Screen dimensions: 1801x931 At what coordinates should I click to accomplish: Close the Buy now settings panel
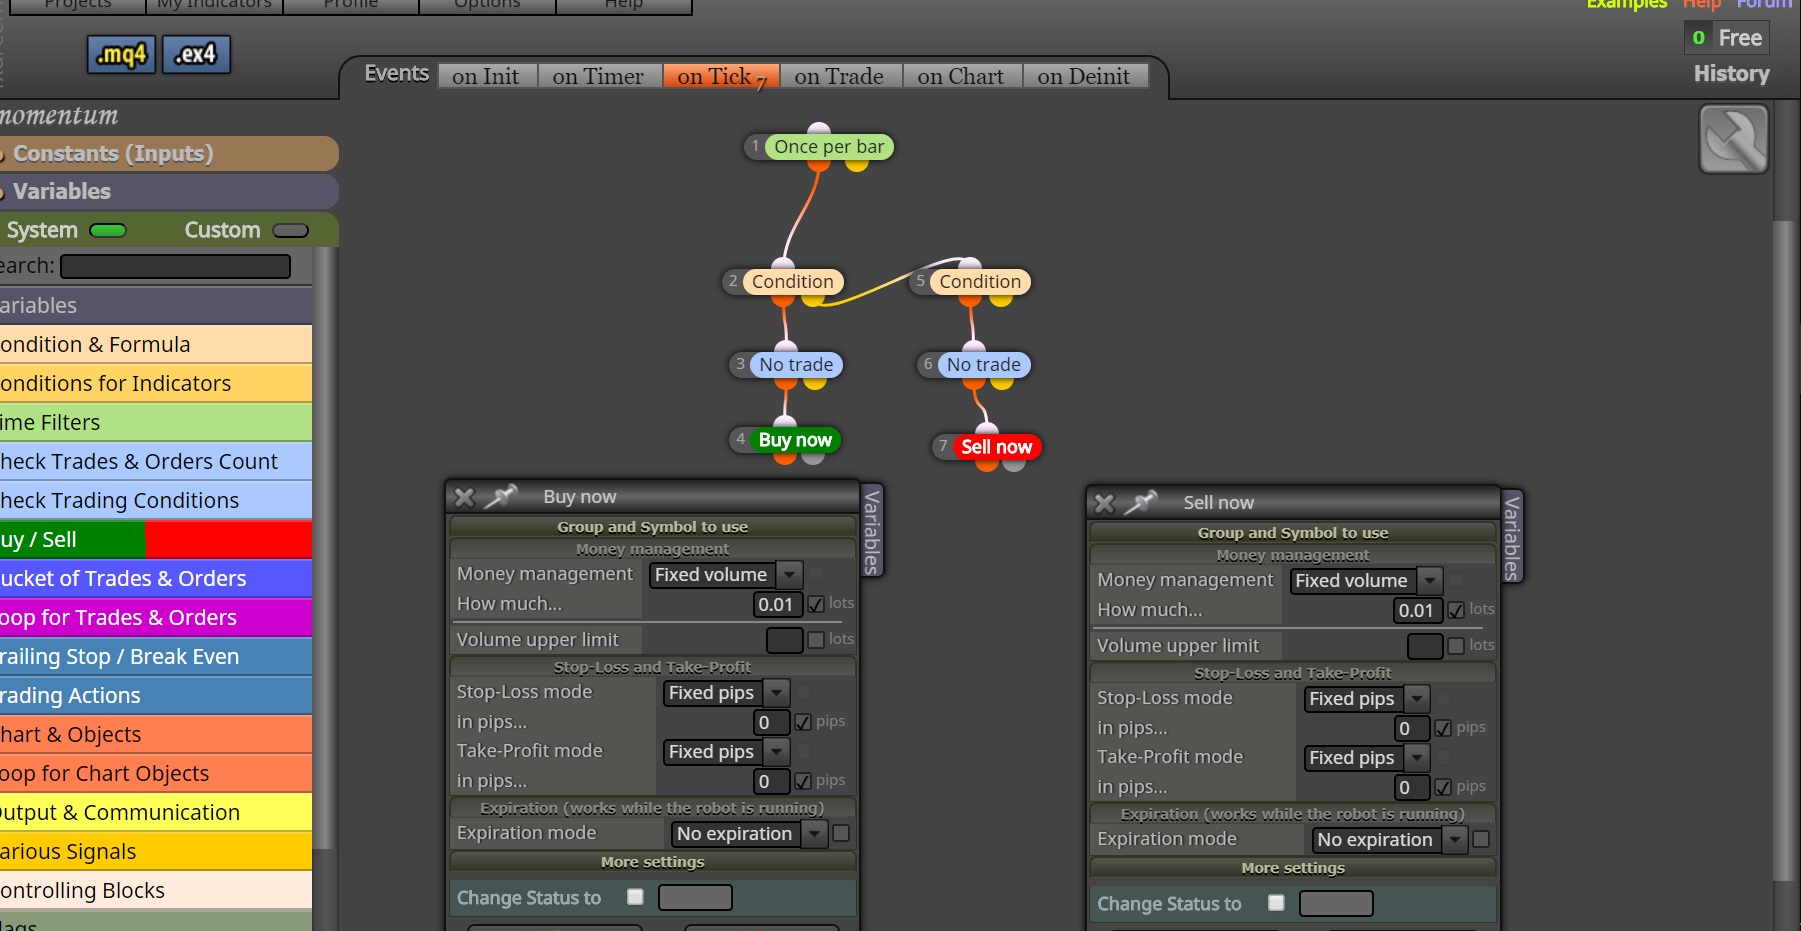click(464, 497)
